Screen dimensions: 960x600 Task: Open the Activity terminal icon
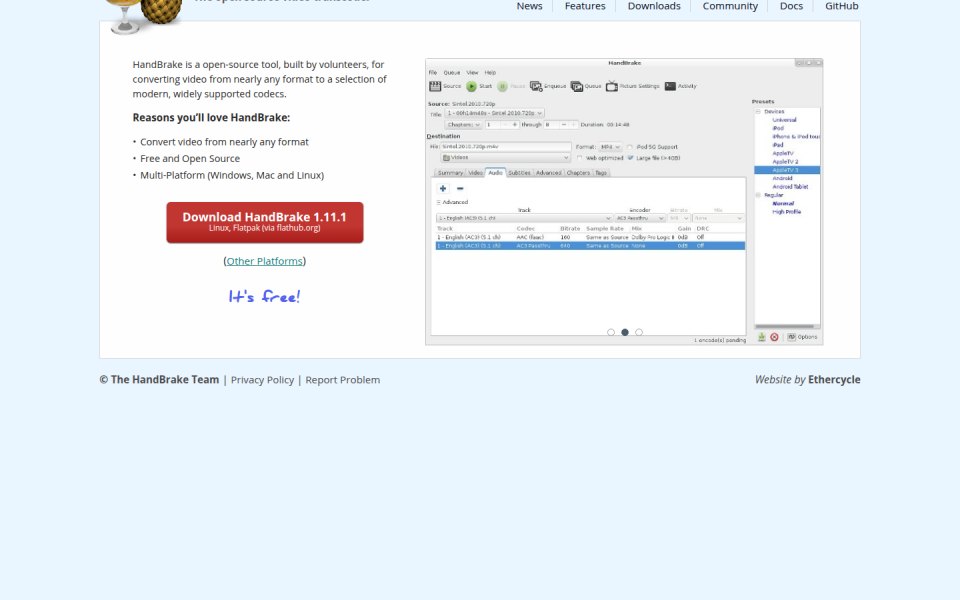(670, 86)
